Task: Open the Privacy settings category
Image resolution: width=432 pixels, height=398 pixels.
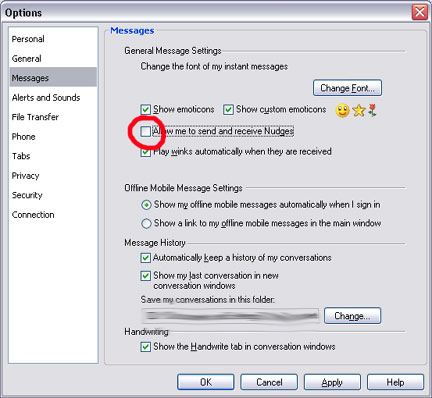Action: (25, 176)
